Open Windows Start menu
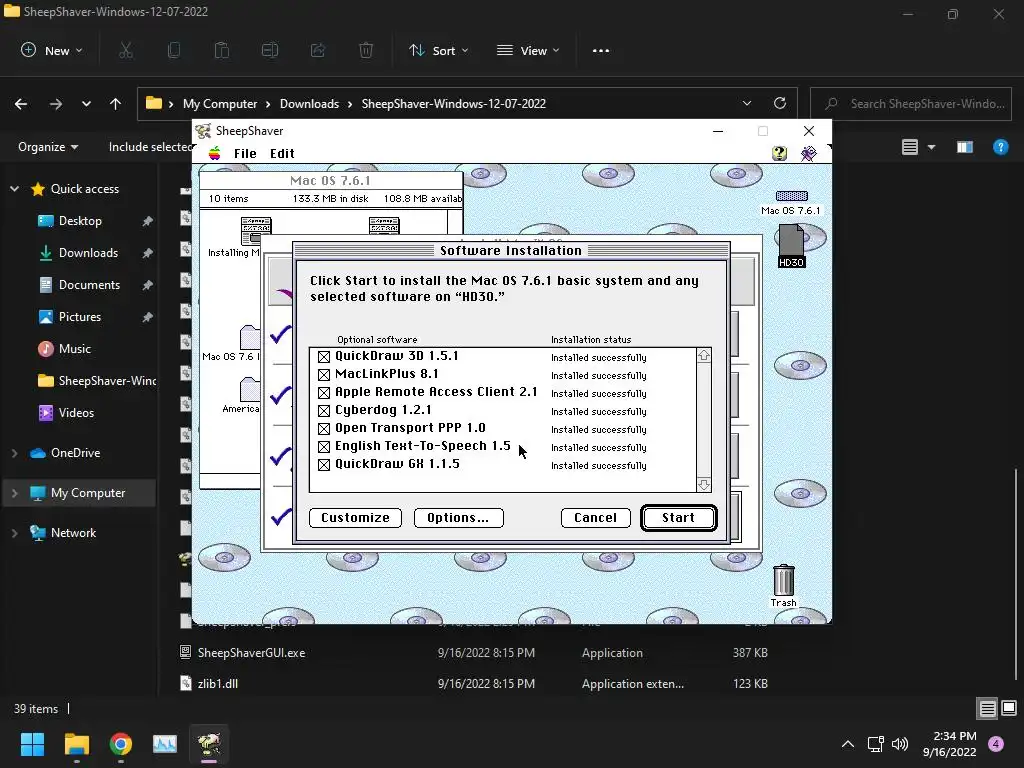Image resolution: width=1024 pixels, height=768 pixels. point(32,744)
